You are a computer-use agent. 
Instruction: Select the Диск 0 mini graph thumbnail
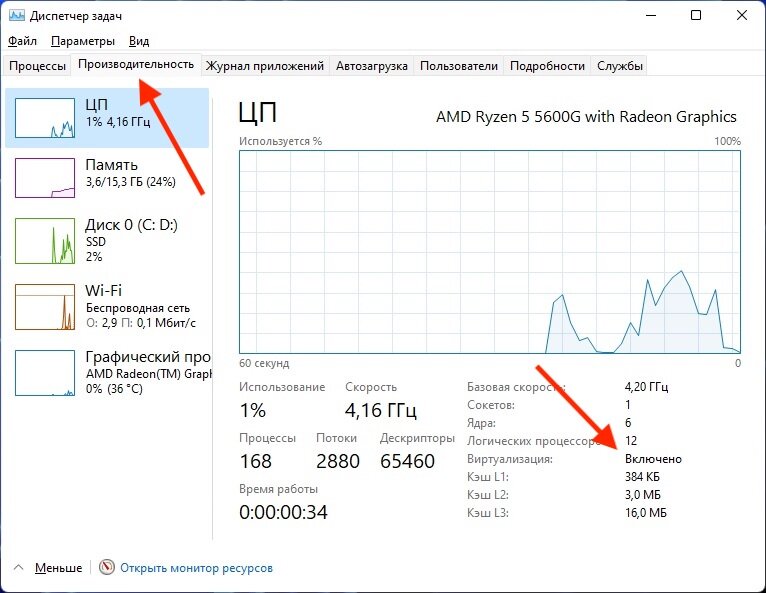pos(45,241)
